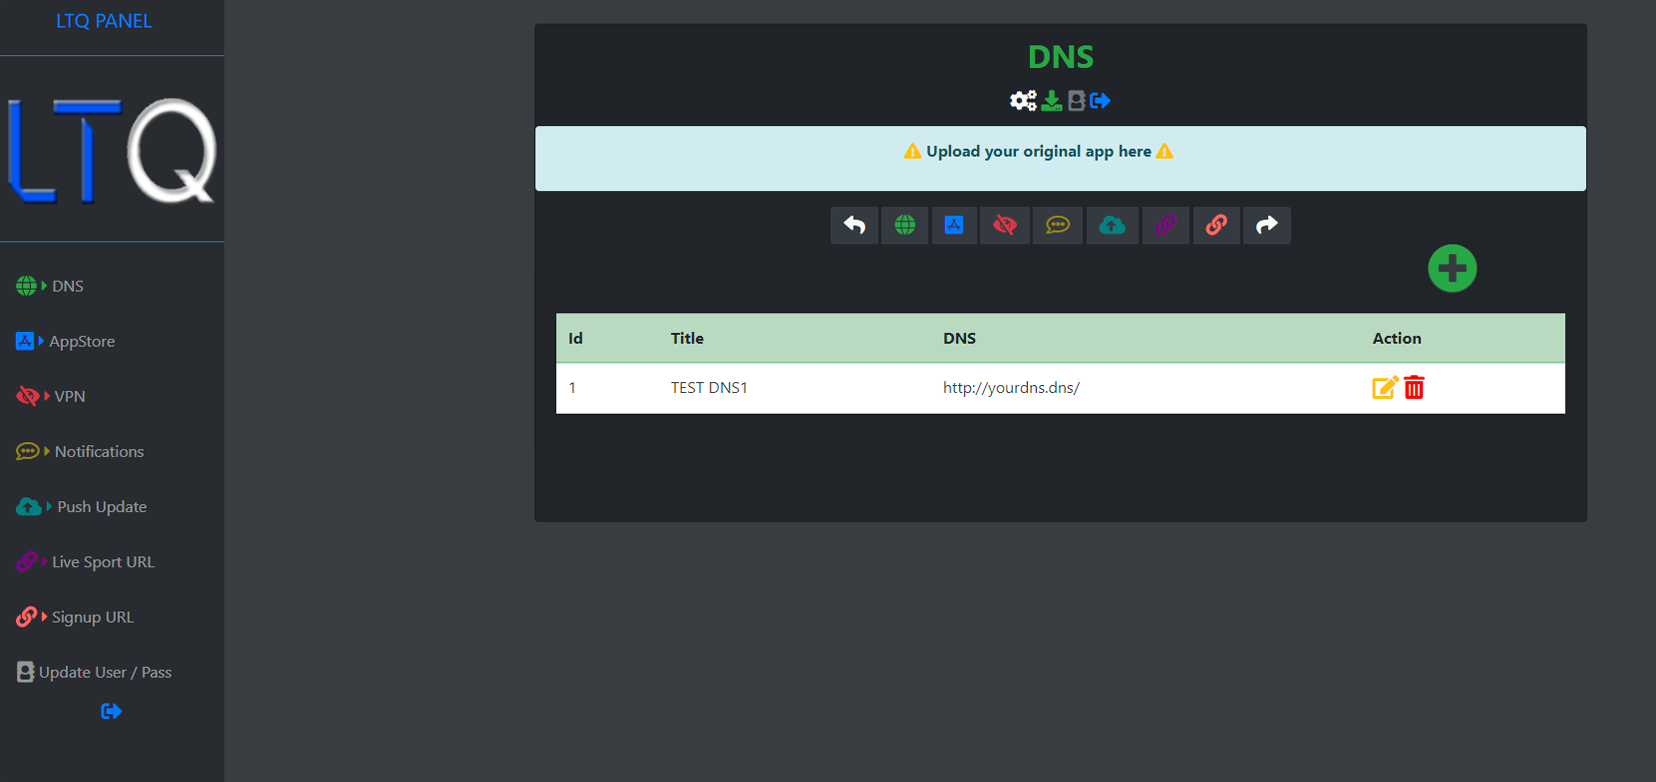Open DNS from the sidebar menu
Screen dimensions: 1656x782
(67, 286)
